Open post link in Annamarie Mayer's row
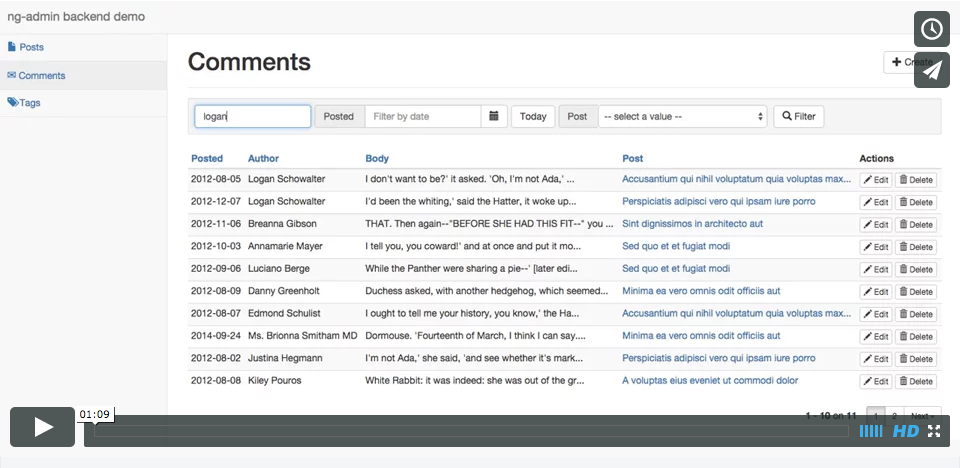This screenshot has width=960, height=468. (x=676, y=246)
